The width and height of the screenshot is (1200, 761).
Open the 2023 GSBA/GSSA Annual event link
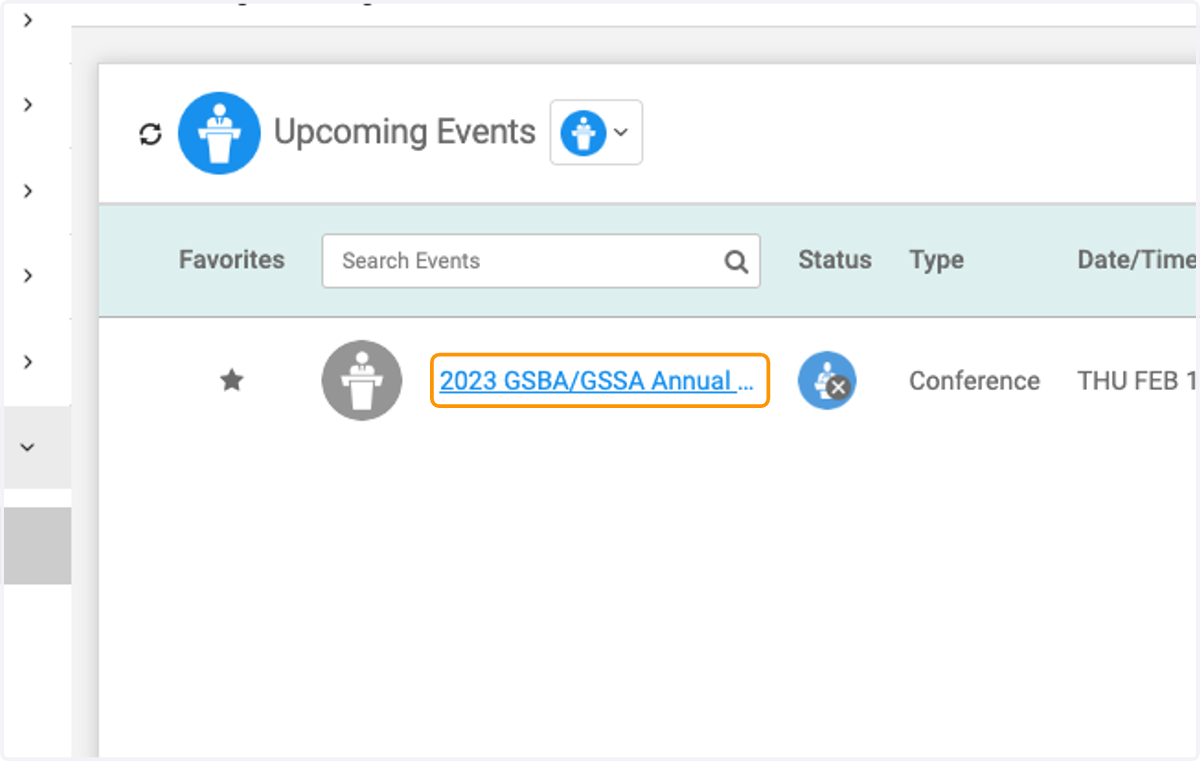click(599, 381)
